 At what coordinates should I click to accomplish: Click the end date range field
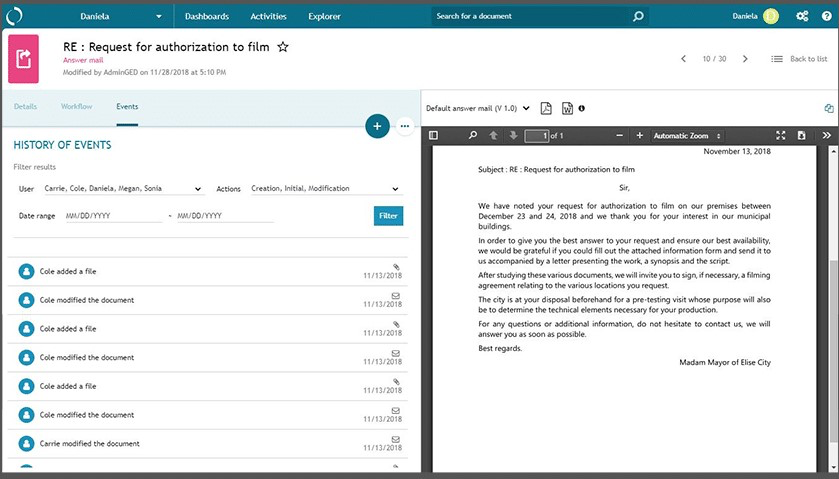[x=225, y=216]
